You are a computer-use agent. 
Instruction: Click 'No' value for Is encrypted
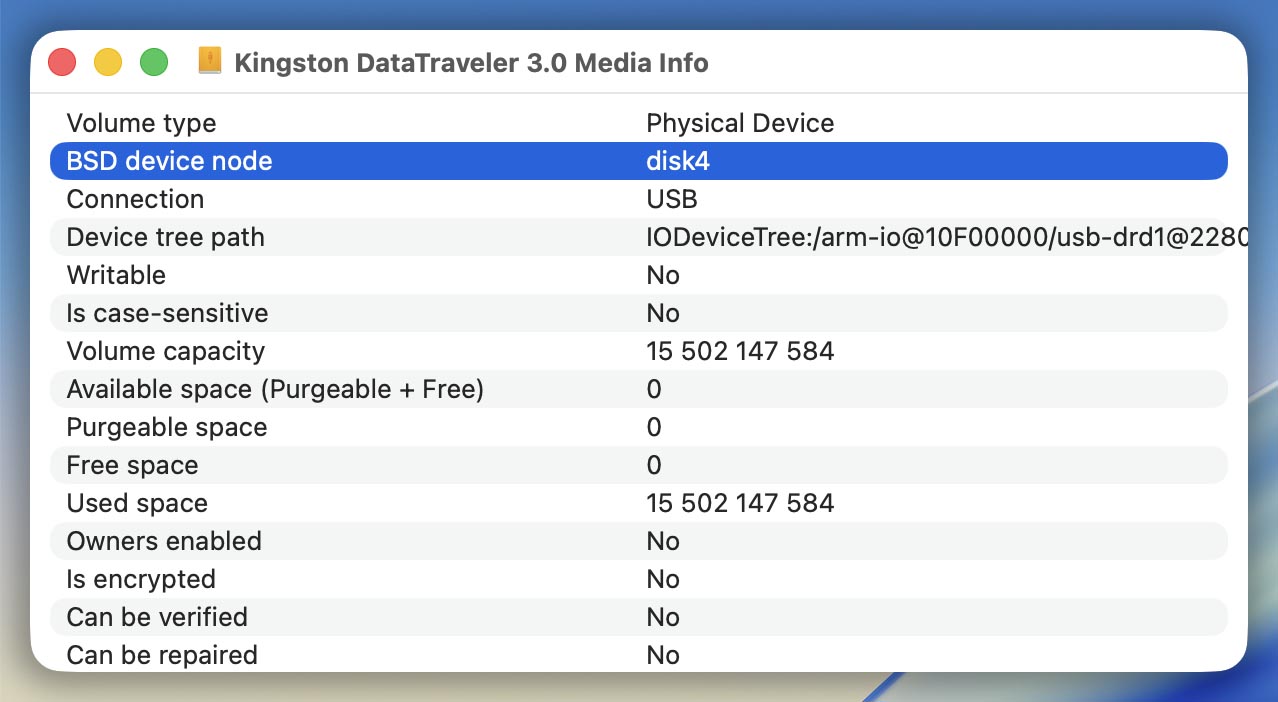tap(663, 579)
